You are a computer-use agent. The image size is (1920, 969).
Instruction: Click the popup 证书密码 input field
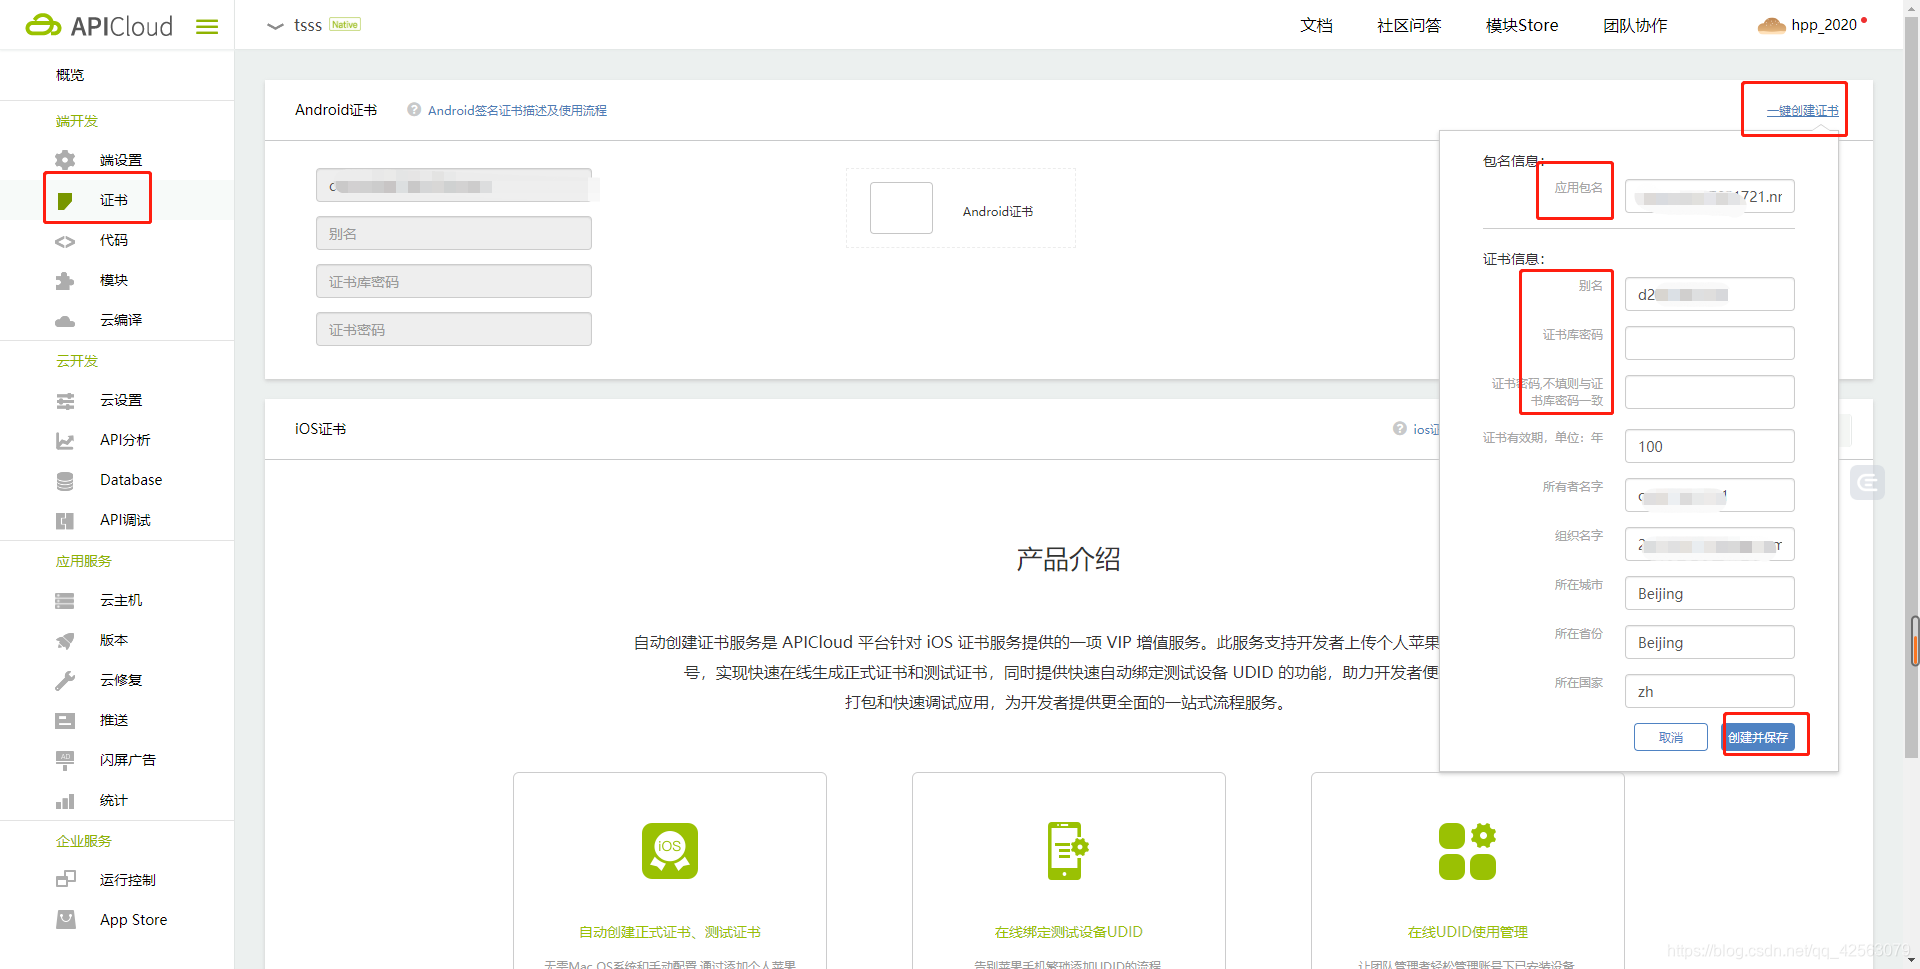coord(1709,392)
